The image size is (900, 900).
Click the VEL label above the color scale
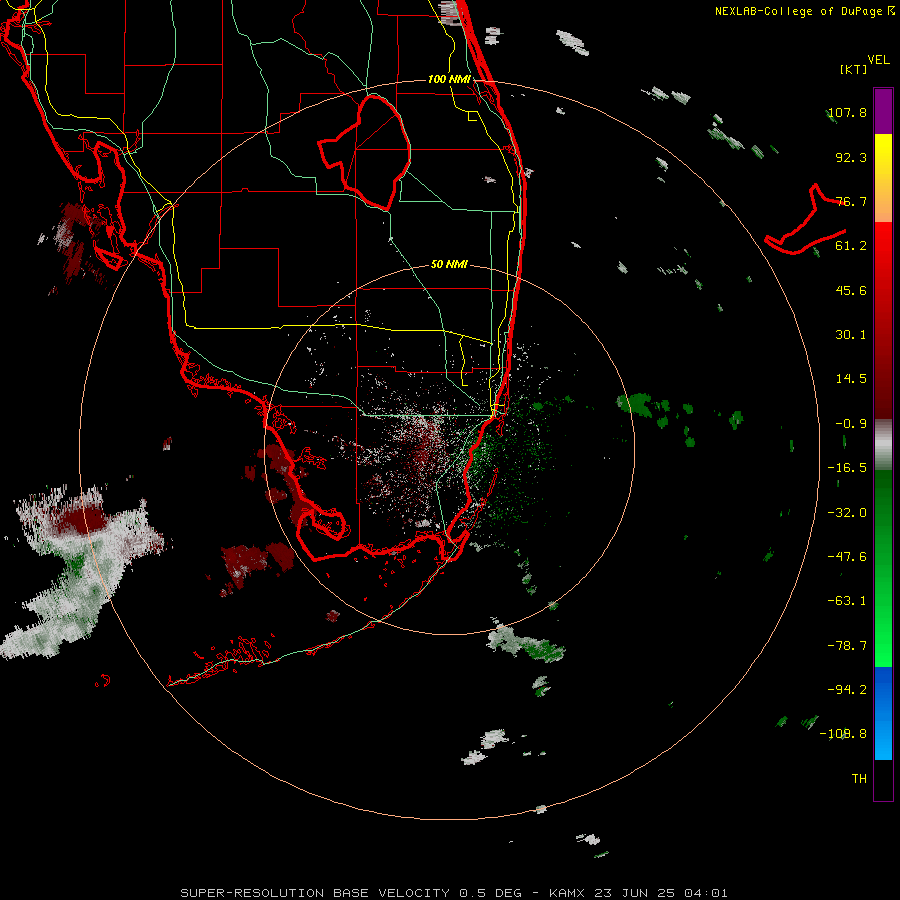click(878, 60)
